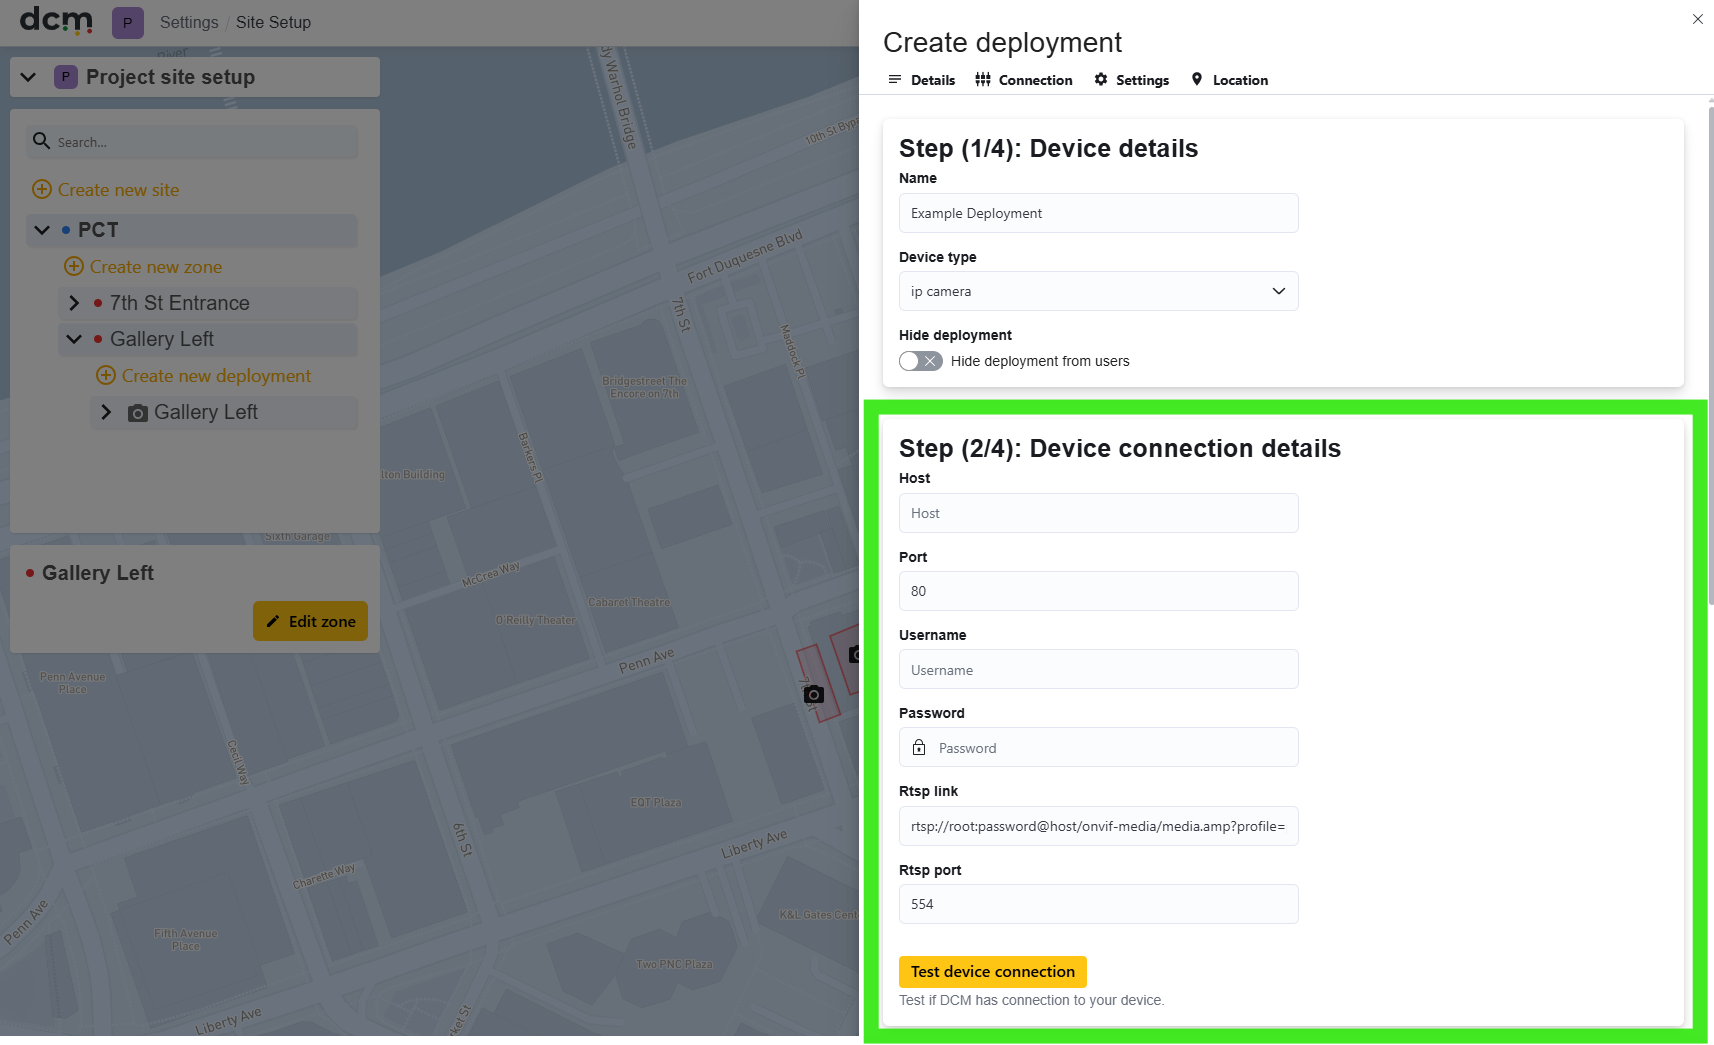
Task: Click the dcm logo icon
Action: click(x=57, y=20)
